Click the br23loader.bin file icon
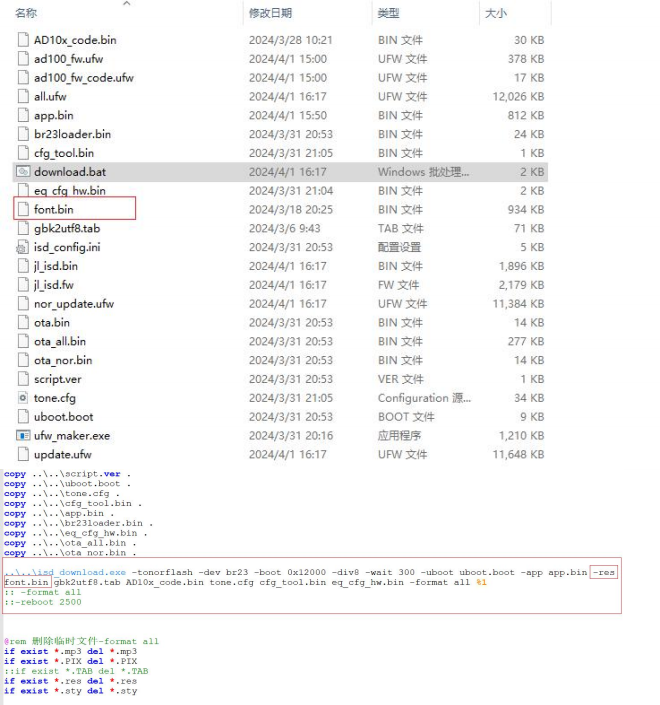This screenshot has height=705, width=660. pos(23,134)
